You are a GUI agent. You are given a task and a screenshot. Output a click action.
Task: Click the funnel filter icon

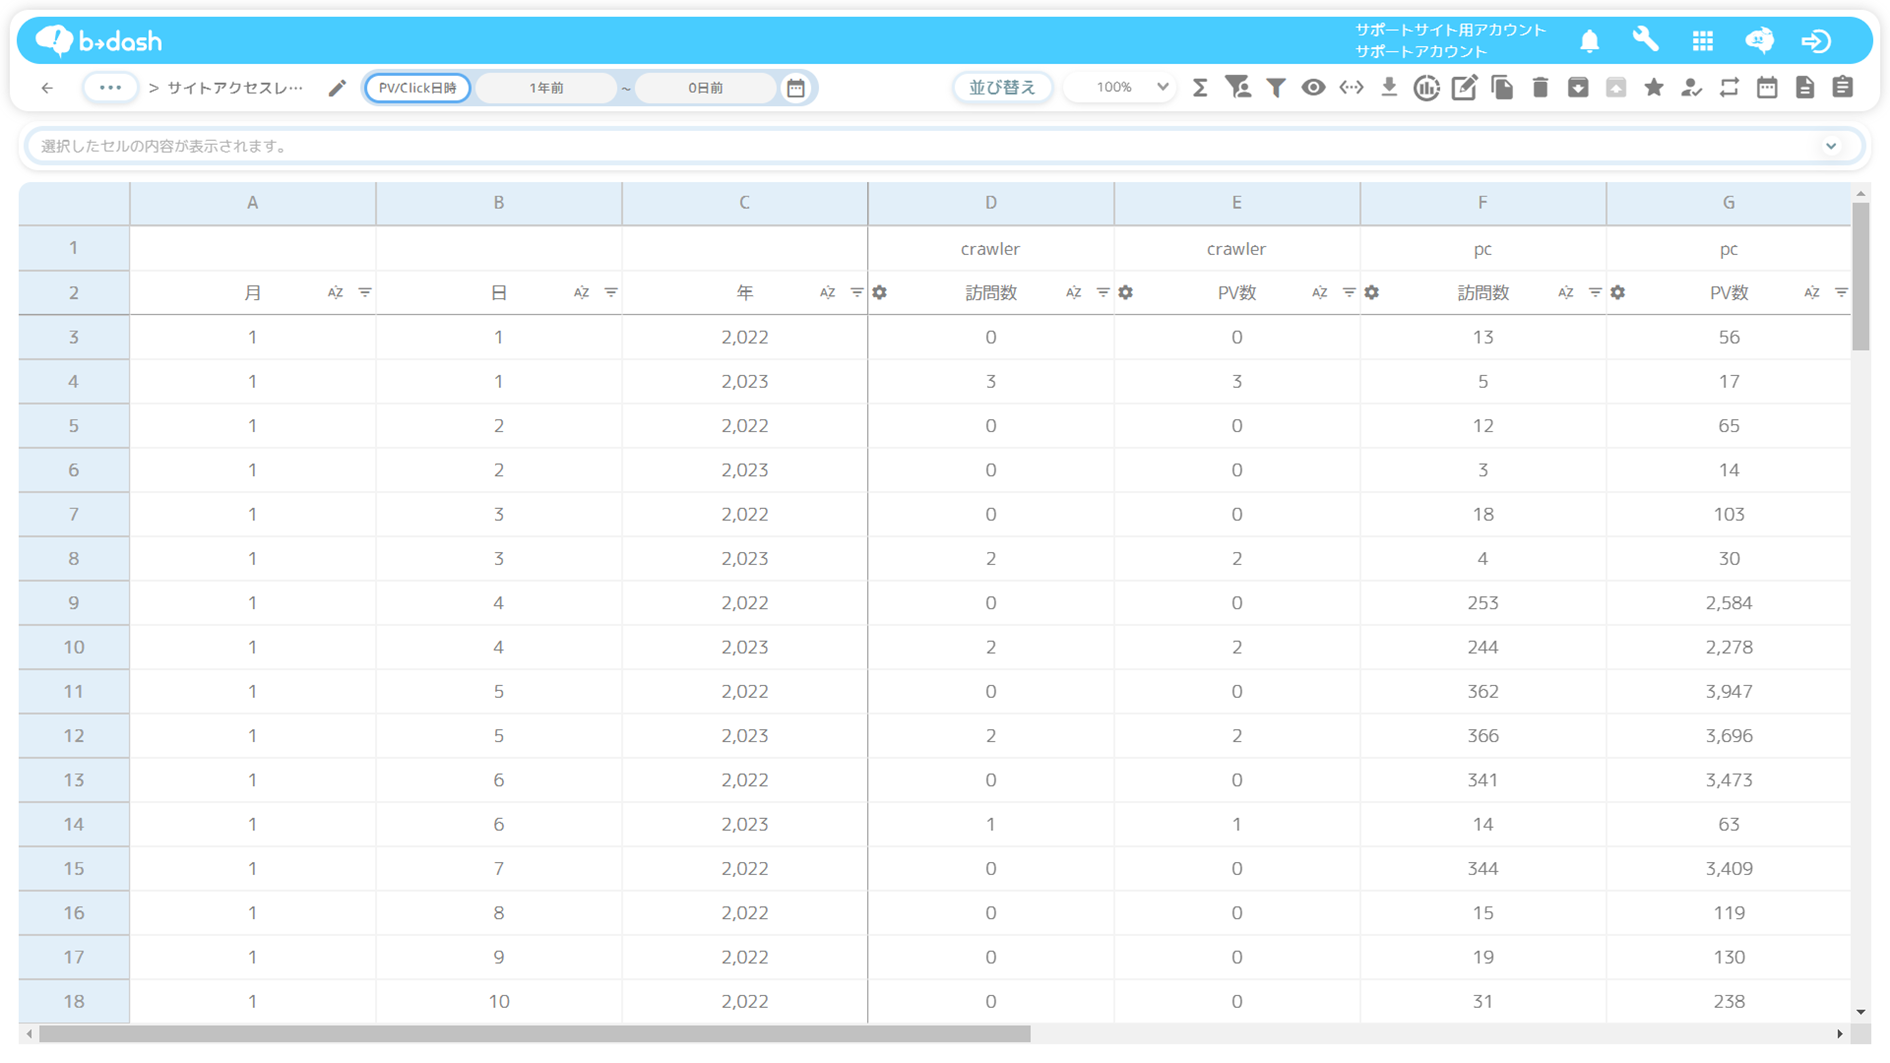[1276, 88]
